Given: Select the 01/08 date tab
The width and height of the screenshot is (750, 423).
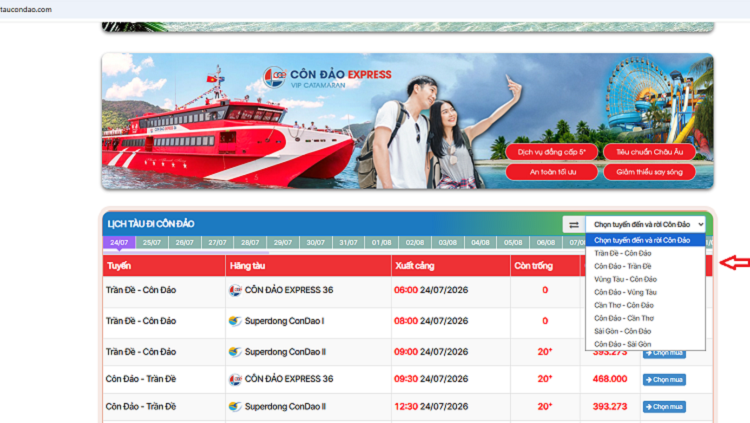Looking at the screenshot, I should (382, 243).
